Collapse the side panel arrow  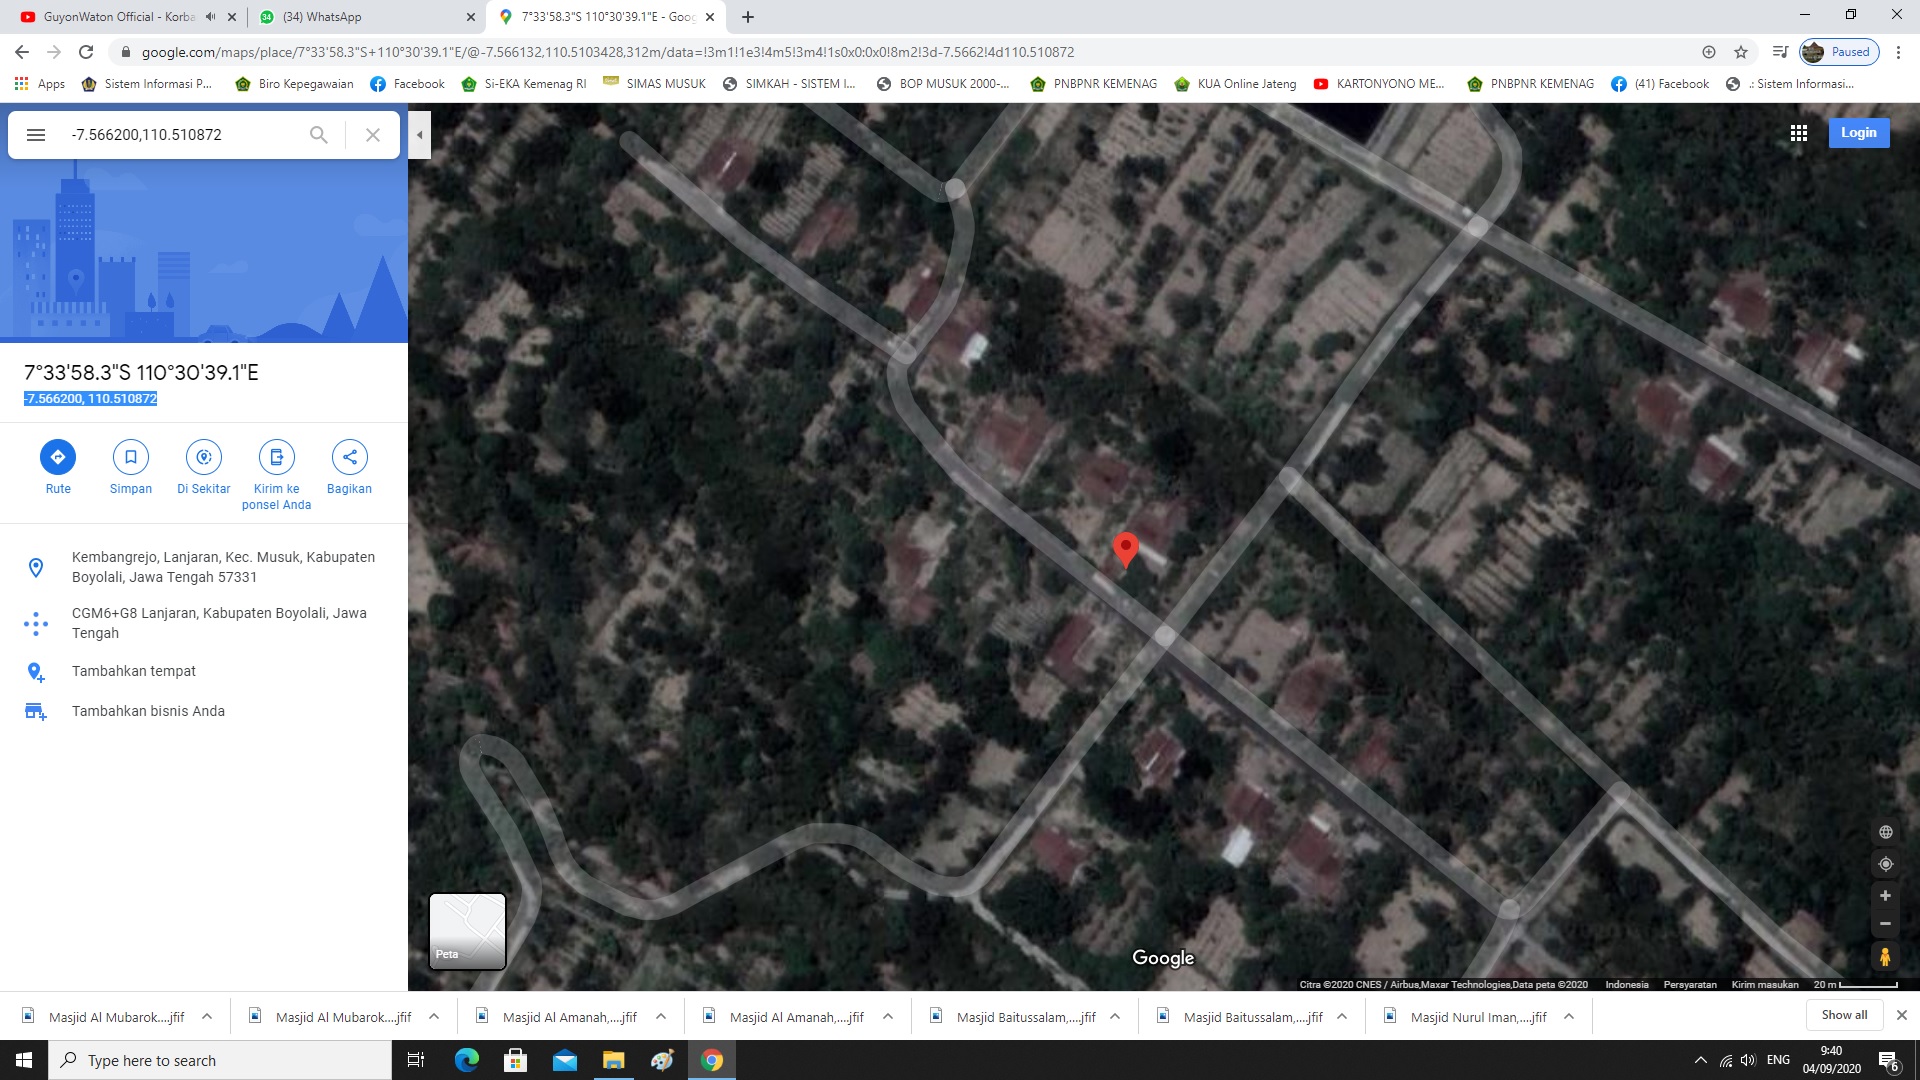[x=420, y=135]
